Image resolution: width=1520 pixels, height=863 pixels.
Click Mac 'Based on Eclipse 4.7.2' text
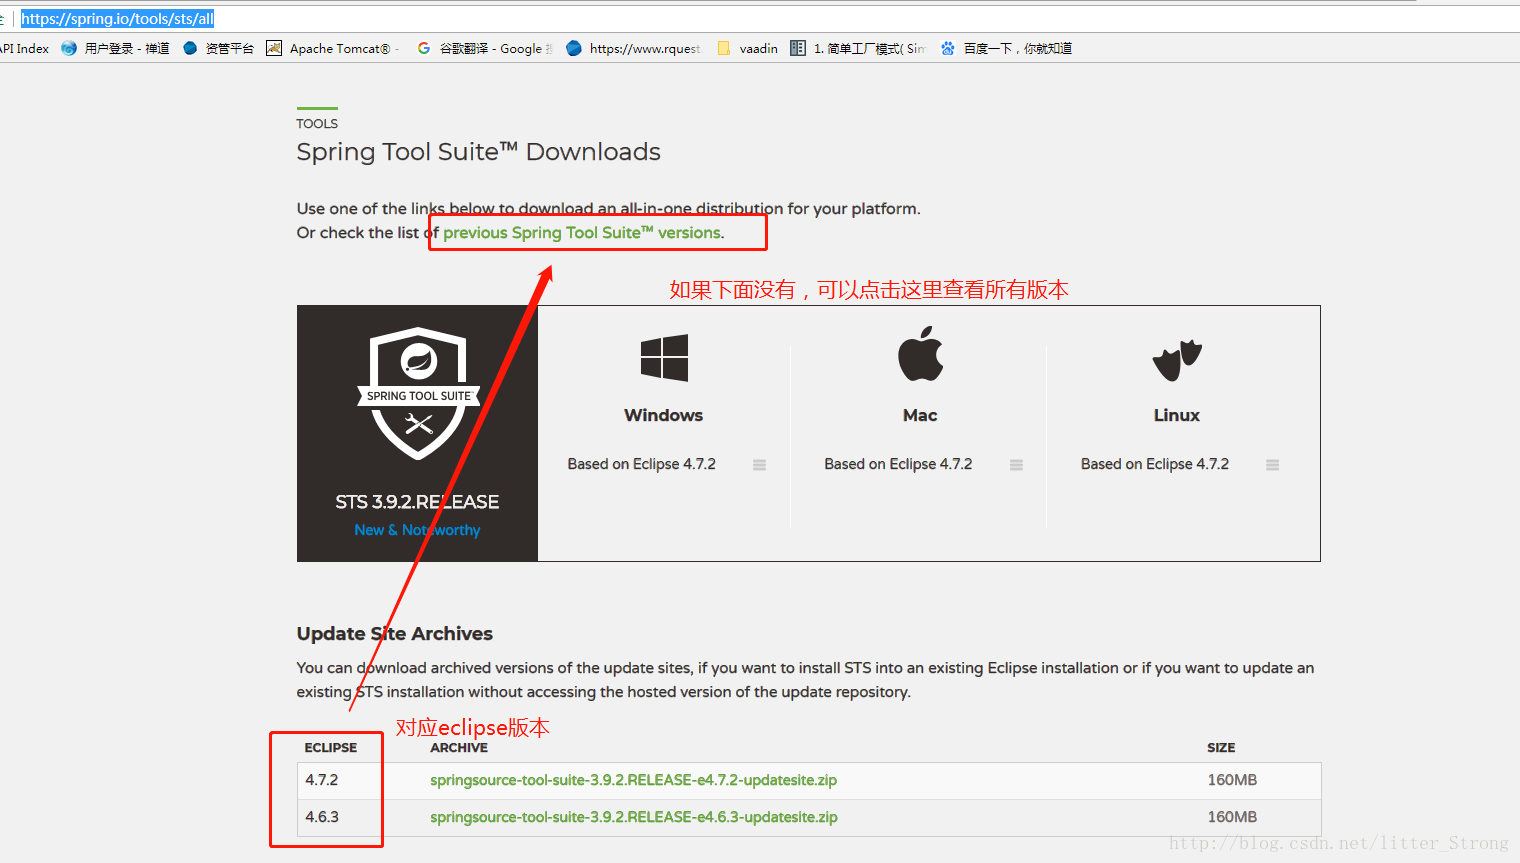click(x=898, y=464)
